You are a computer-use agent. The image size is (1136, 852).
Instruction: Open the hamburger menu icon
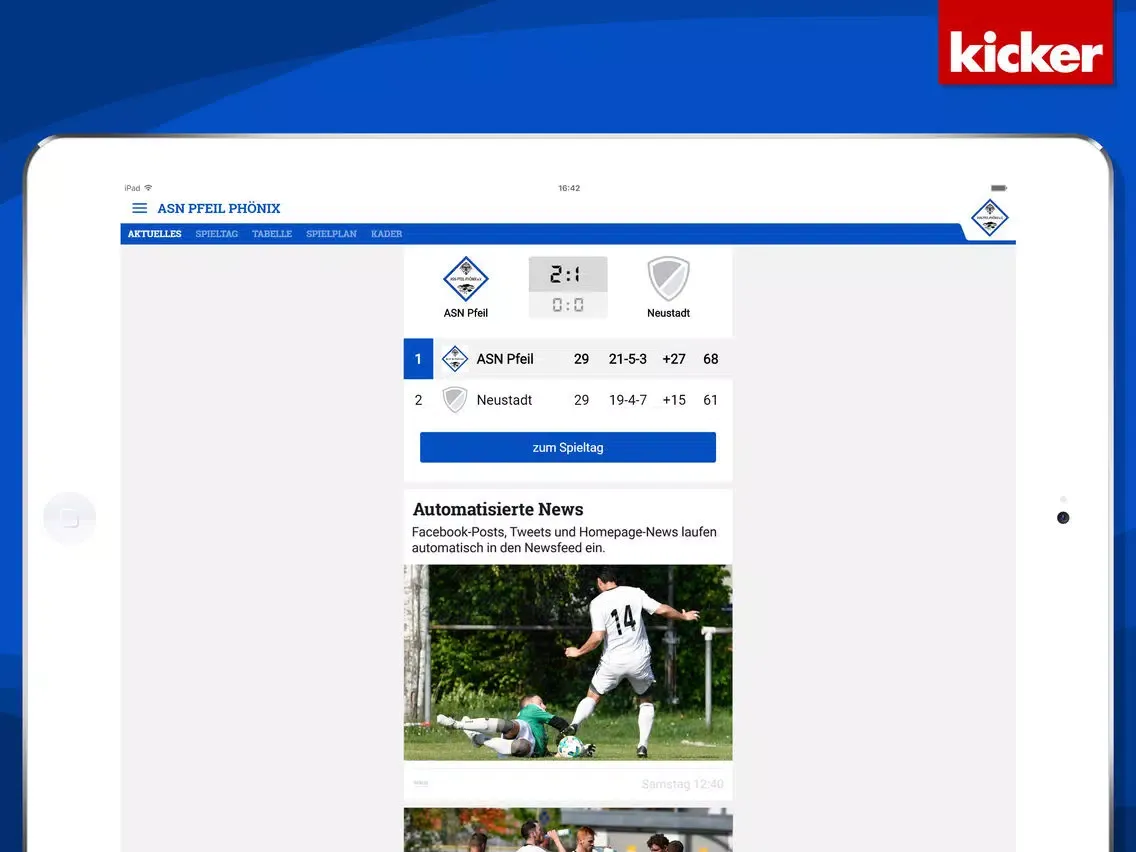point(140,209)
